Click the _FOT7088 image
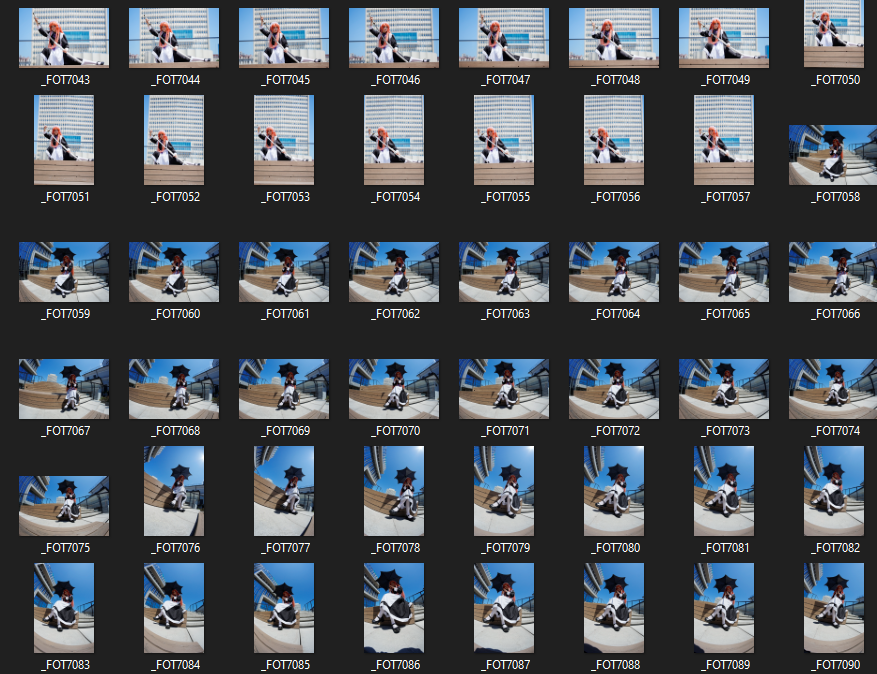The width and height of the screenshot is (877, 674). [614, 608]
